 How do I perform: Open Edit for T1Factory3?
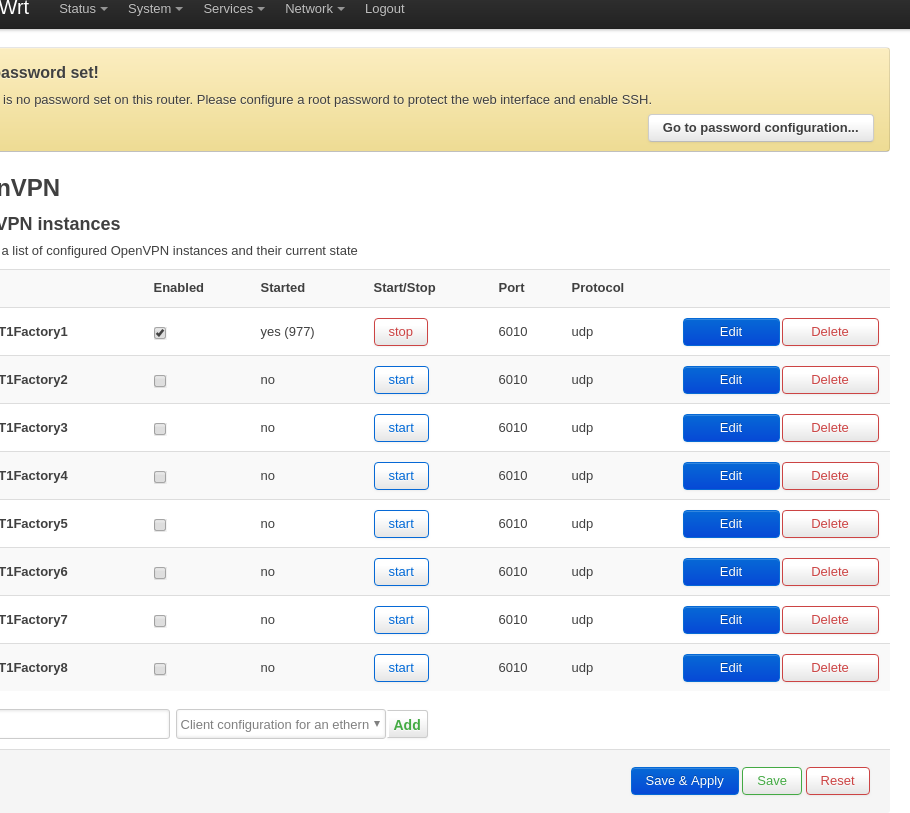[731, 428]
